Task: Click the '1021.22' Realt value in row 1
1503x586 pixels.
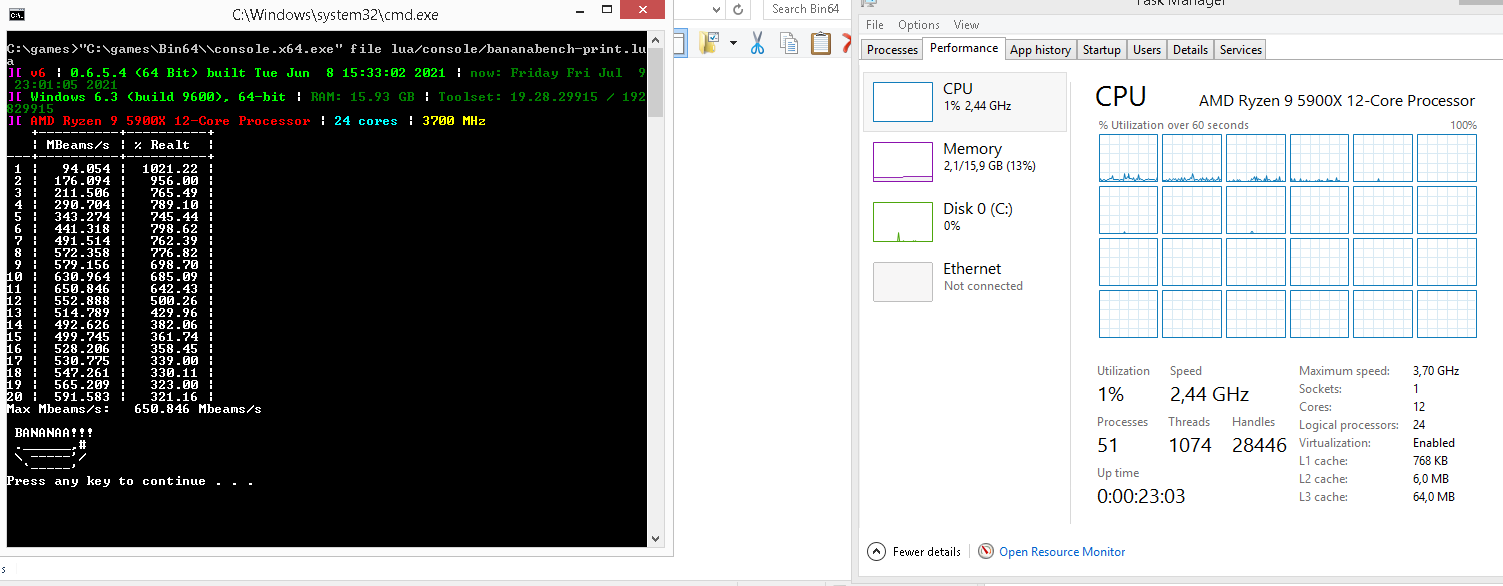Action: tap(170, 169)
